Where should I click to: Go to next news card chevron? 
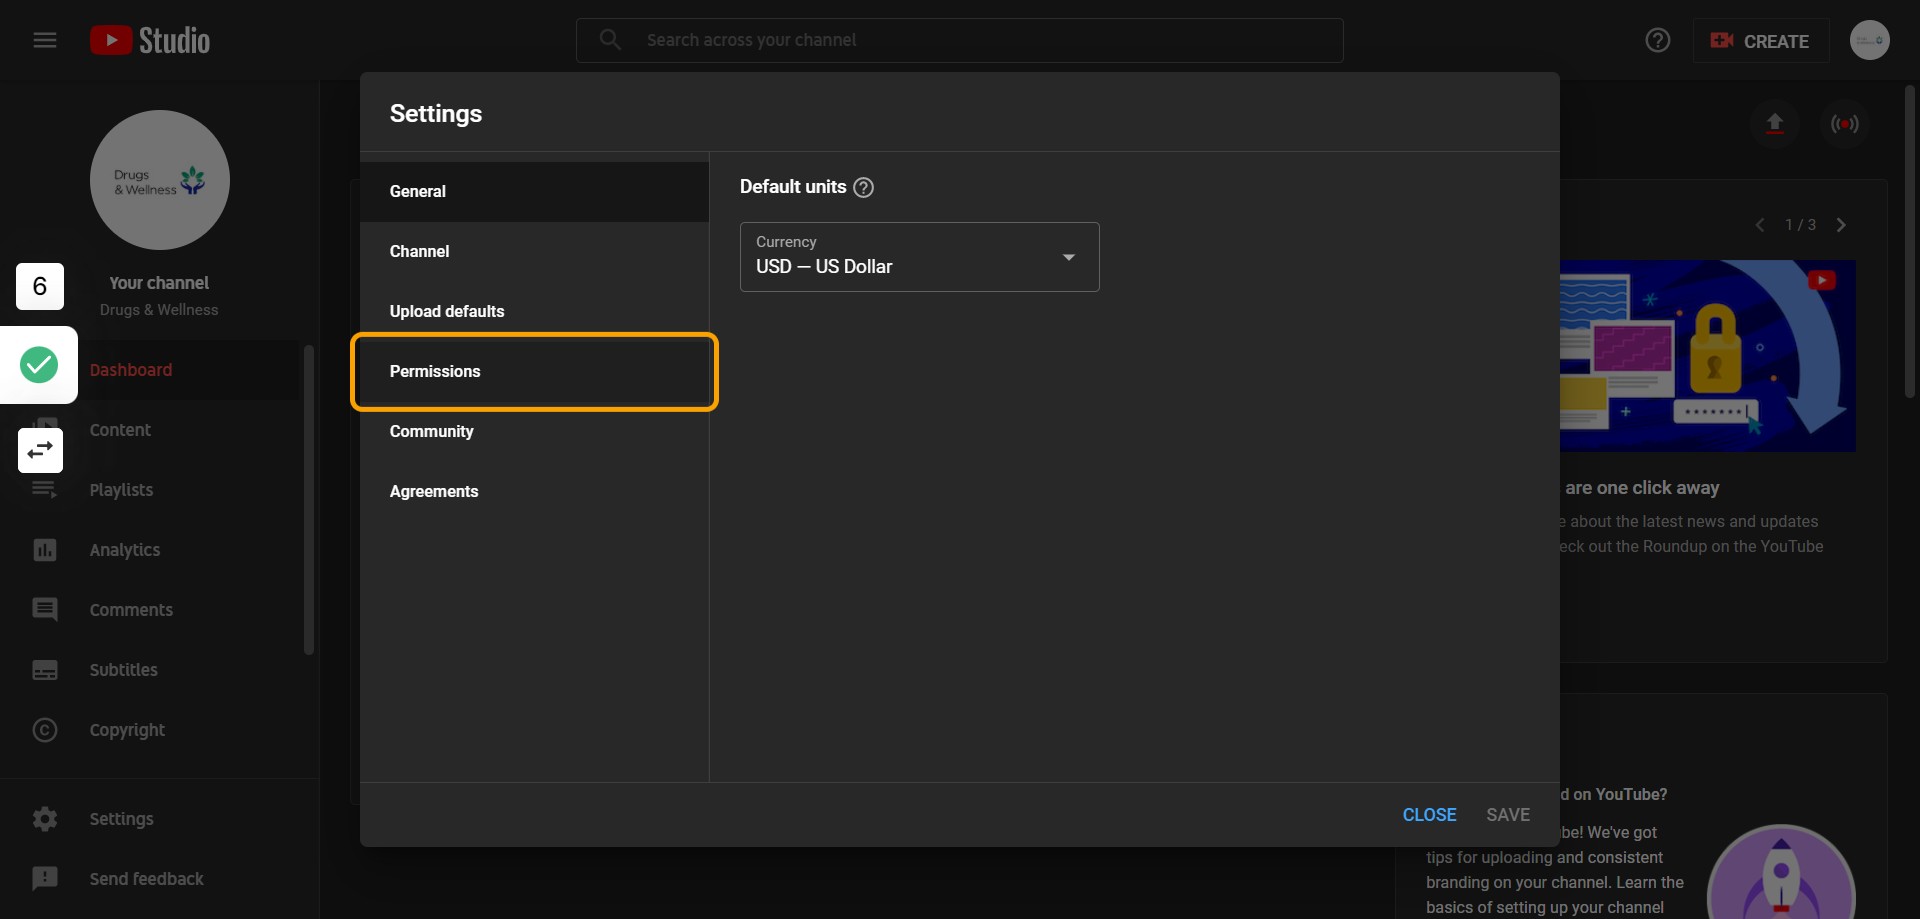1841,225
